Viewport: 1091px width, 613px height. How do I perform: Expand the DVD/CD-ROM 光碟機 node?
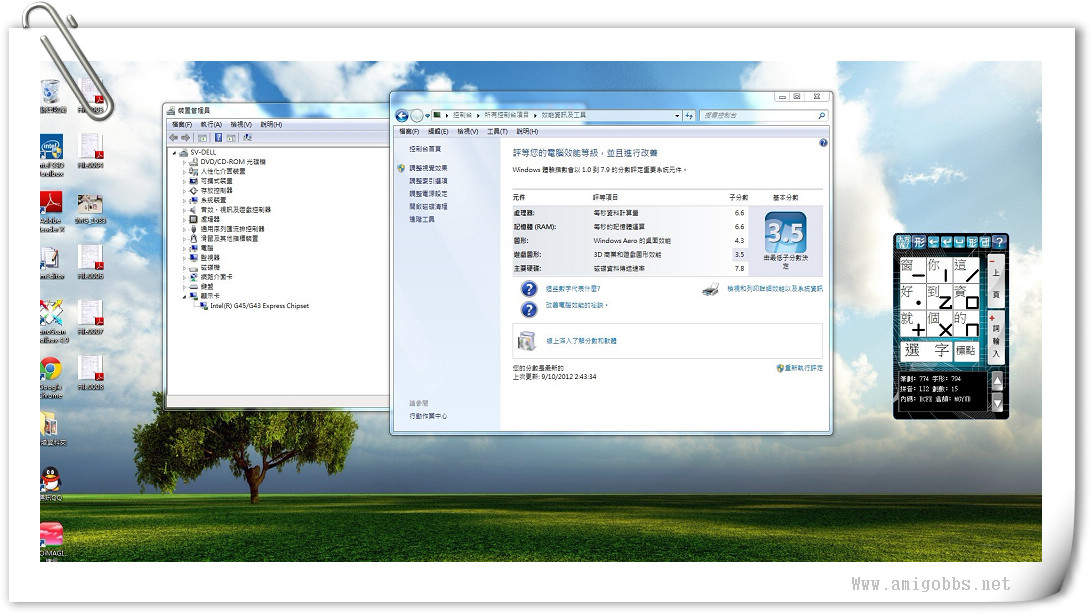coord(184,162)
